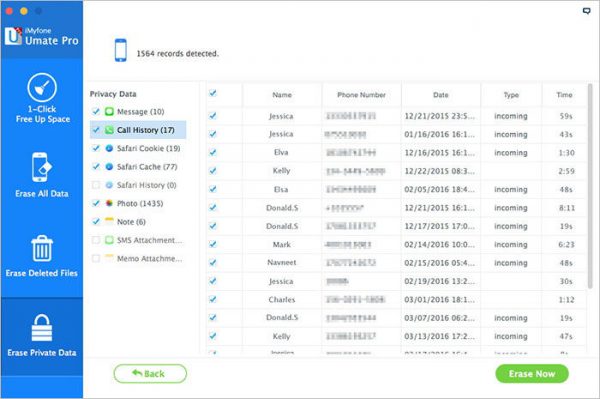Image resolution: width=600 pixels, height=399 pixels.
Task: Sort by the Type column header
Action: click(x=511, y=95)
